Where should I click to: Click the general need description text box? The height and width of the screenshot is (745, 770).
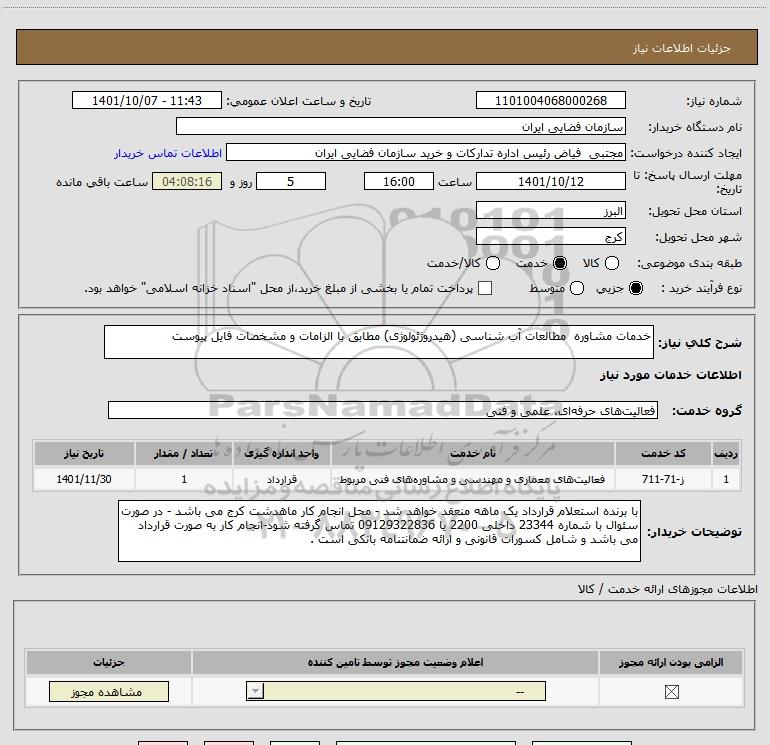coord(379,342)
